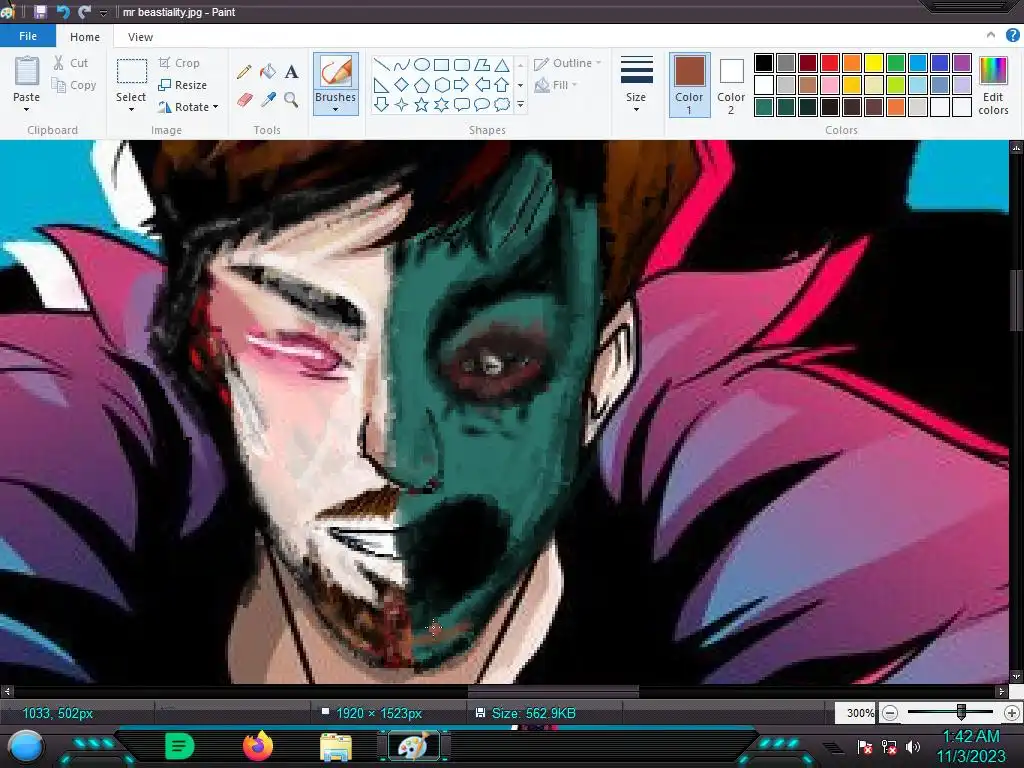This screenshot has height=768, width=1024.
Task: Click Zoom in plus button
Action: click(1012, 713)
